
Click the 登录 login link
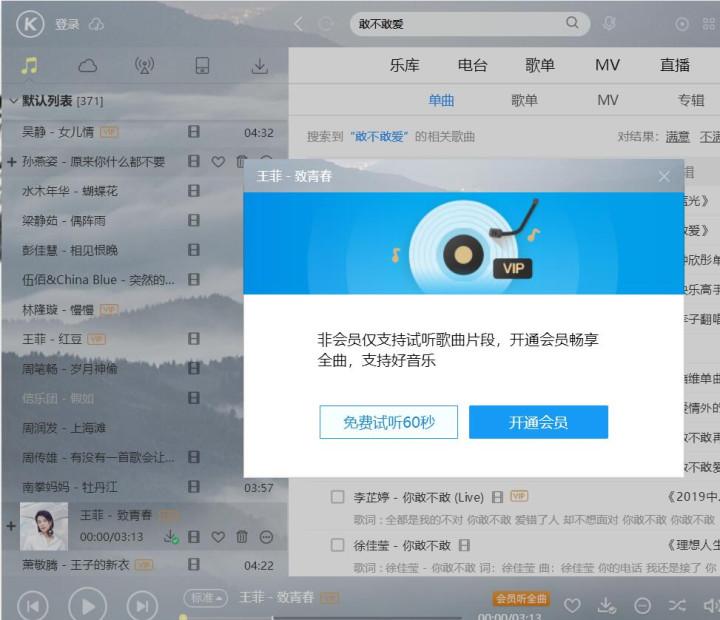point(68,24)
